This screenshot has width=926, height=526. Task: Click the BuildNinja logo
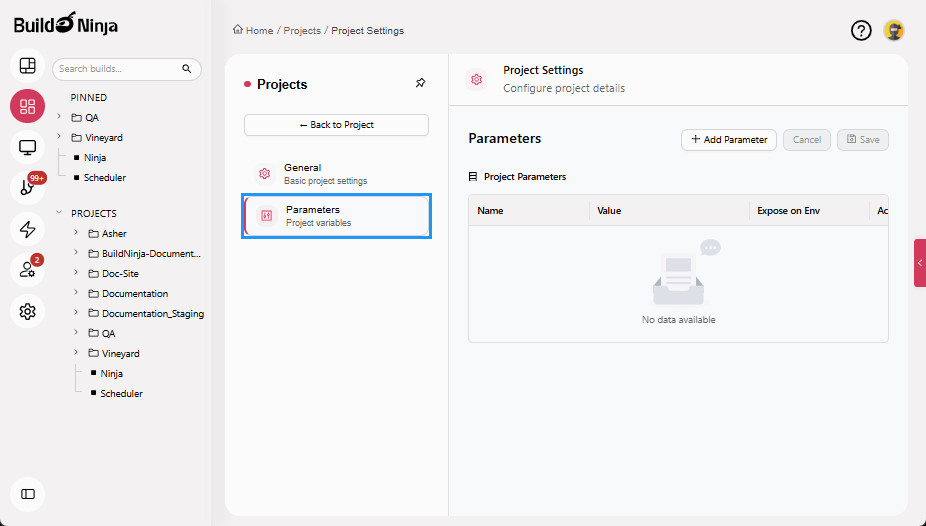pos(66,24)
